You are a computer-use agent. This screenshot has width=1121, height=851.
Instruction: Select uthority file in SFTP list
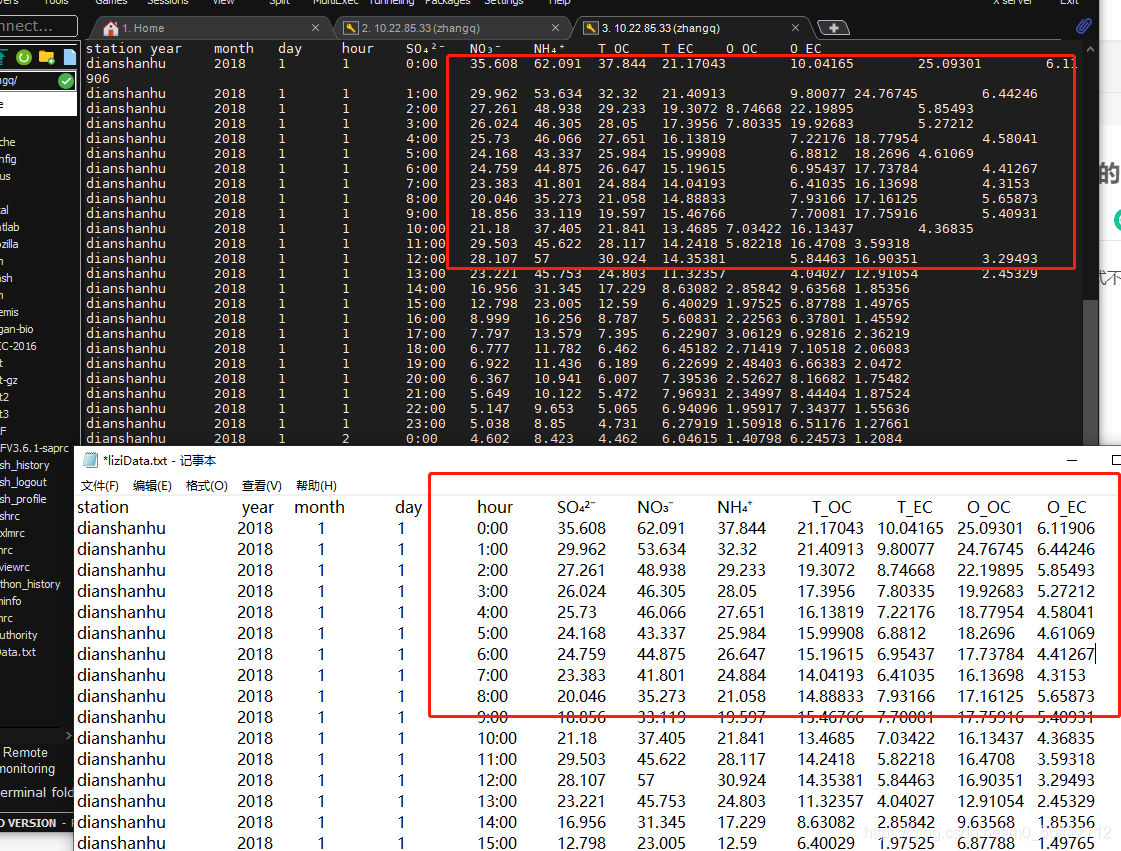click(x=19, y=635)
